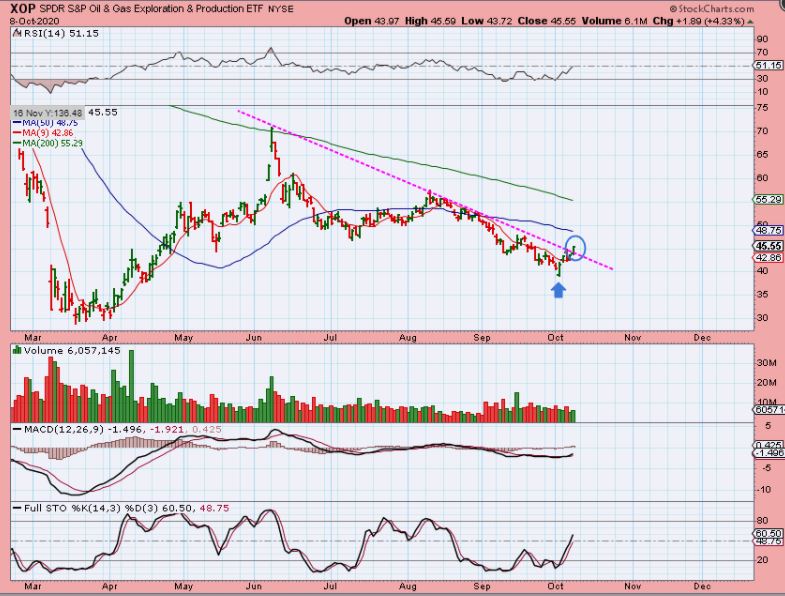Click the Volume 6.1M header value
This screenshot has width=785, height=596.
click(615, 21)
